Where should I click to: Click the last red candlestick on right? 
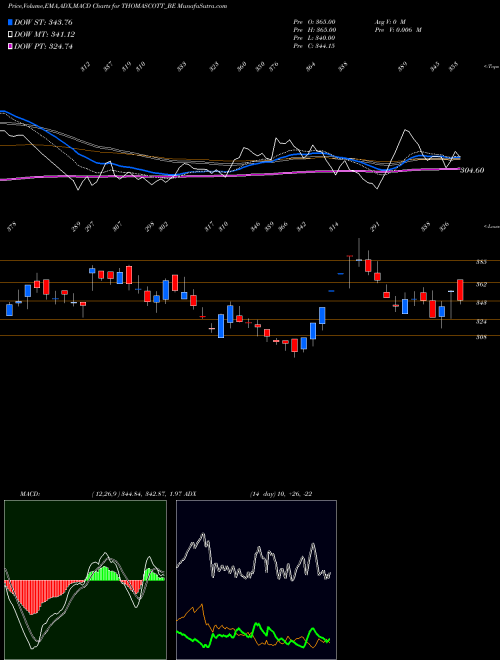(x=460, y=290)
